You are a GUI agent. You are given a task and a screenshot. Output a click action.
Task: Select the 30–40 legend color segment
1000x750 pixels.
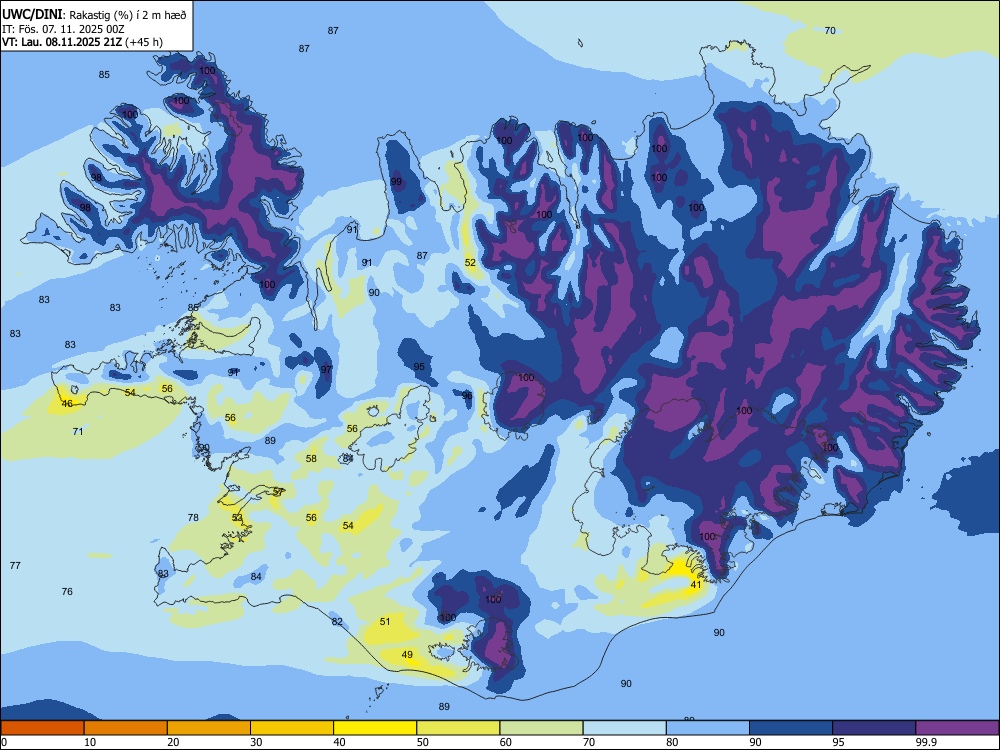tap(292, 728)
